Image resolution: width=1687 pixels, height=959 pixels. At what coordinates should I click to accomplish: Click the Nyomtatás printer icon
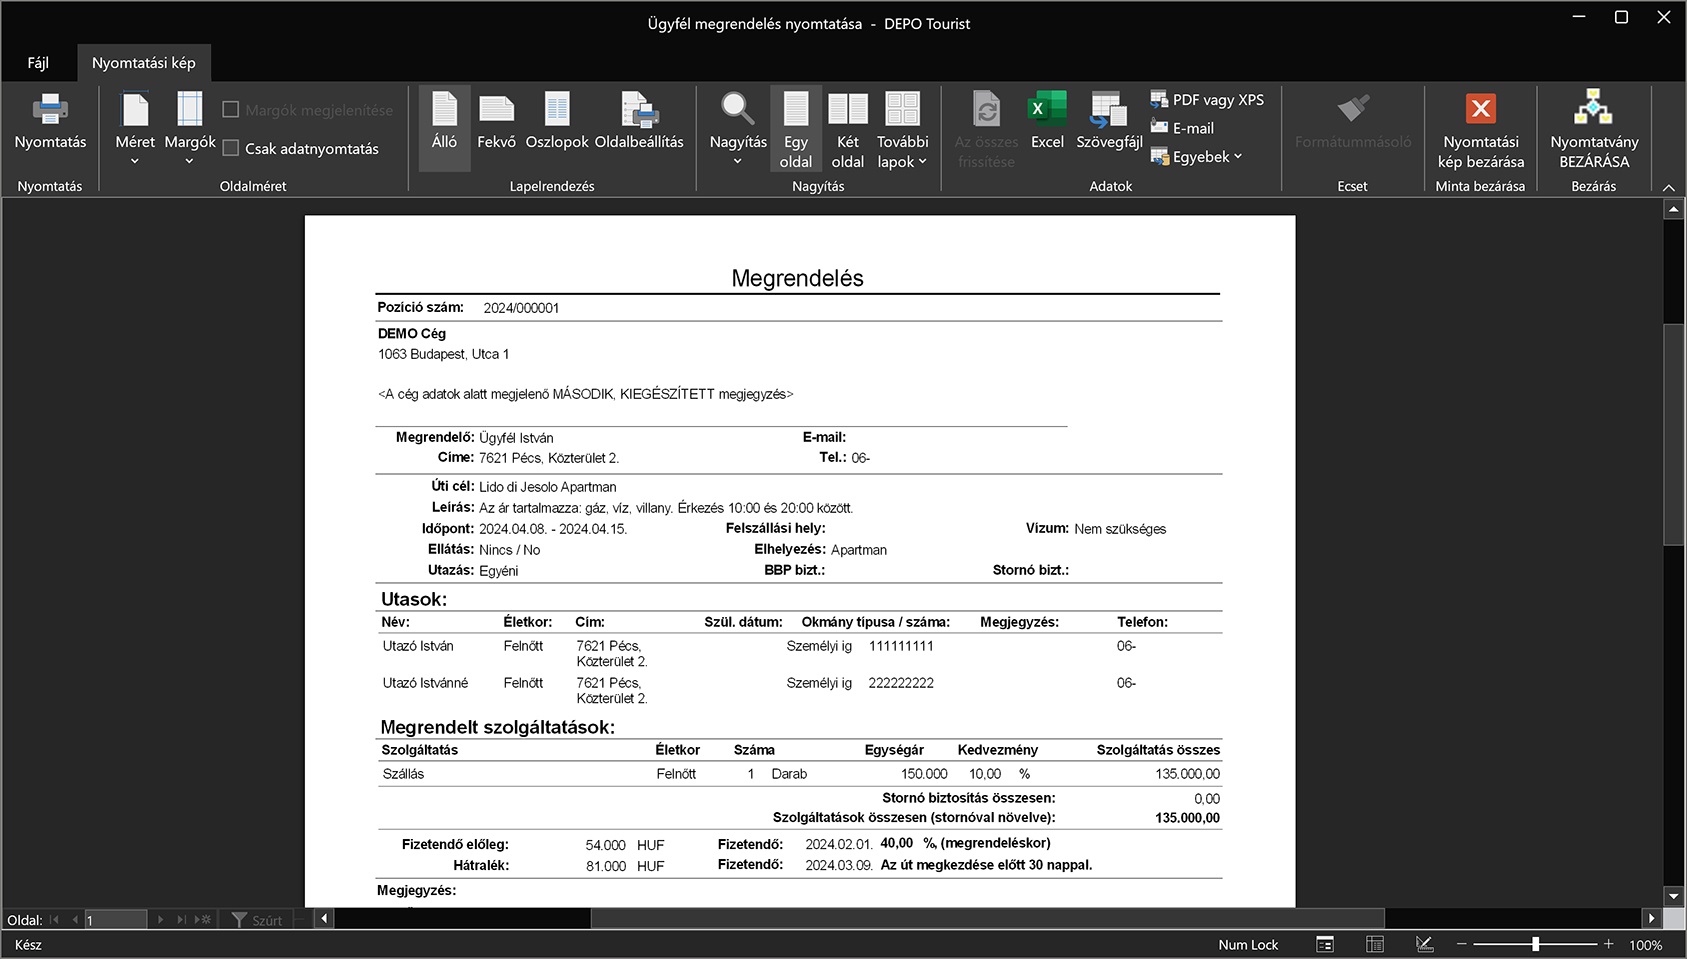(50, 110)
